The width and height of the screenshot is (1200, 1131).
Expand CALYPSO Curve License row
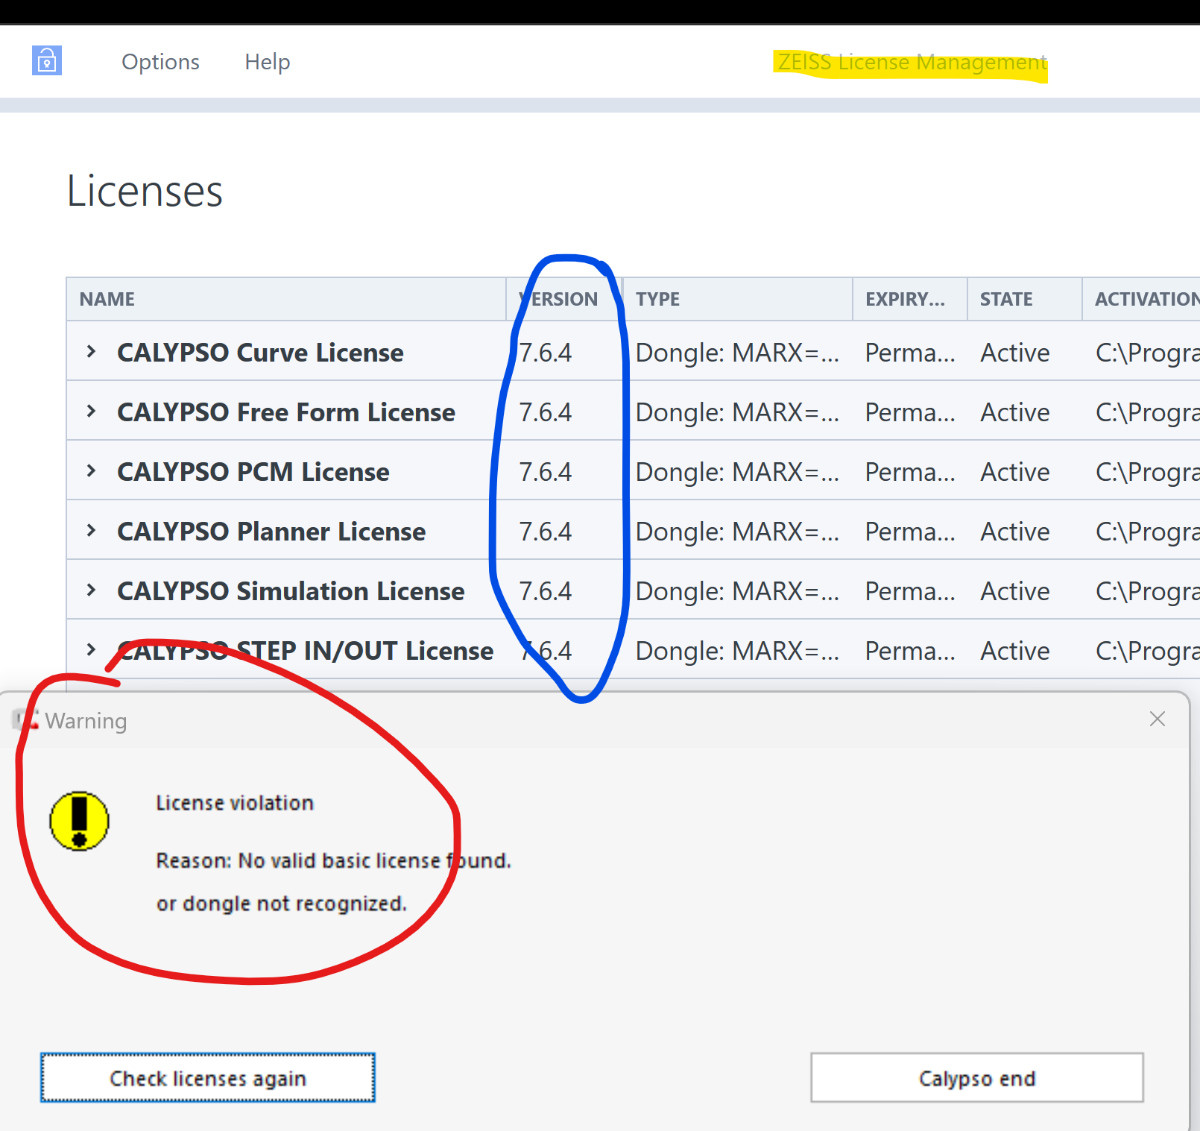click(x=91, y=351)
